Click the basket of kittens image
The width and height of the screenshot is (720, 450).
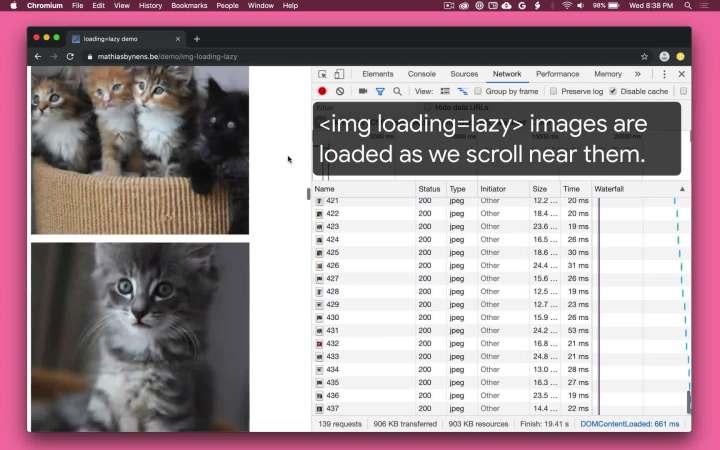pyautogui.click(x=140, y=150)
